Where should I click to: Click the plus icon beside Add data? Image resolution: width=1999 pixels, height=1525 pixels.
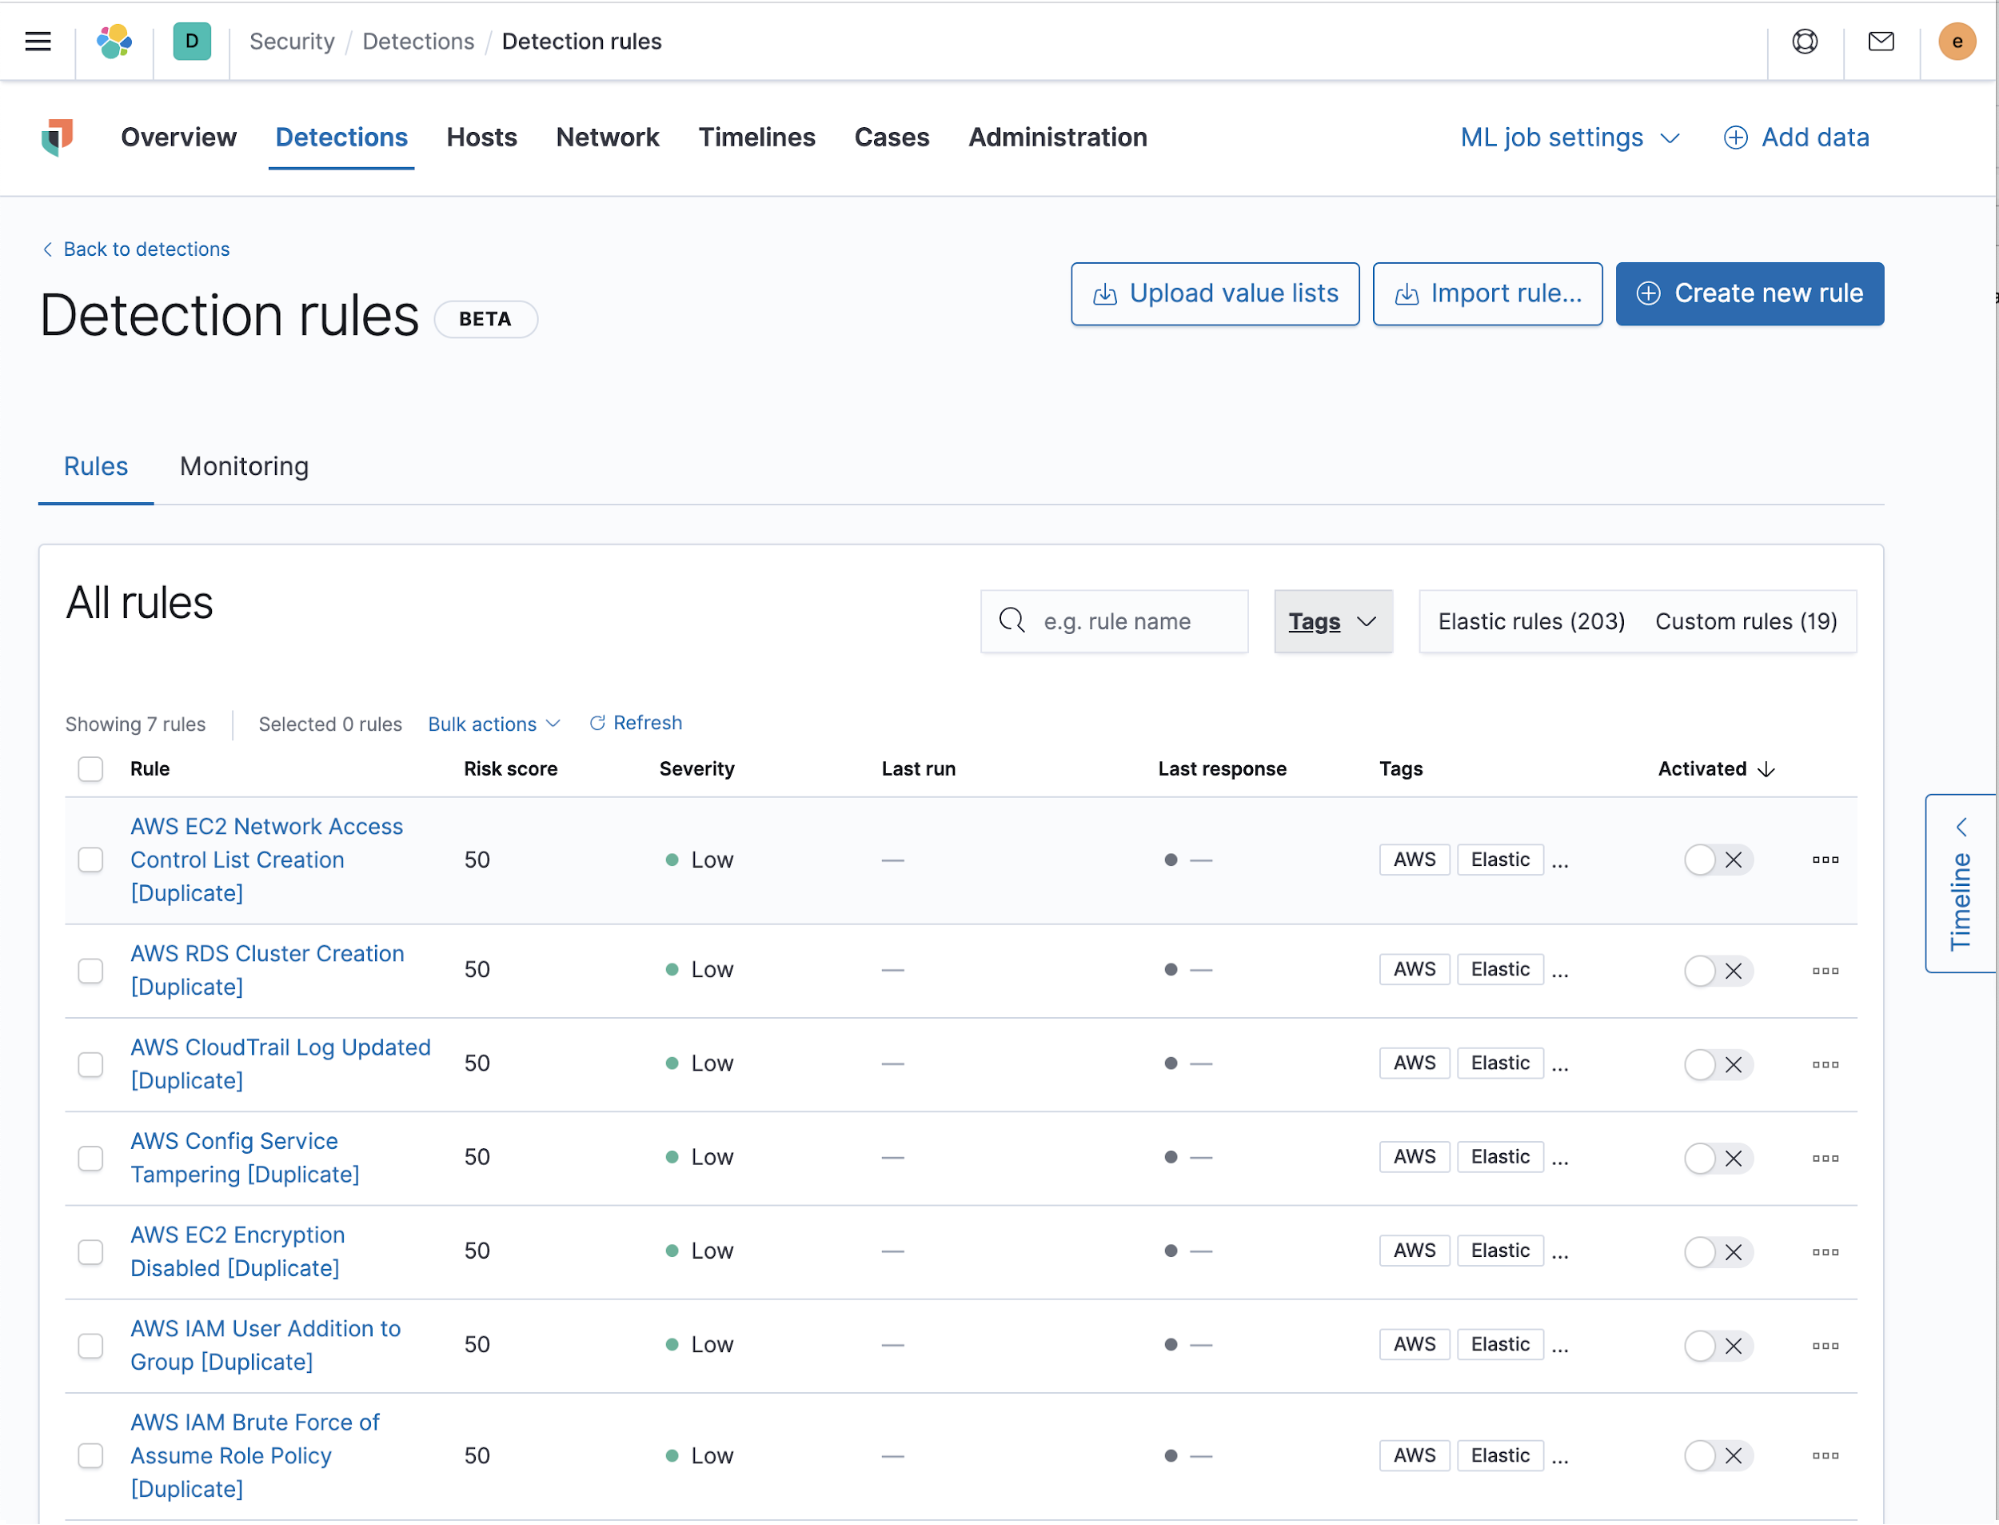tap(1736, 137)
